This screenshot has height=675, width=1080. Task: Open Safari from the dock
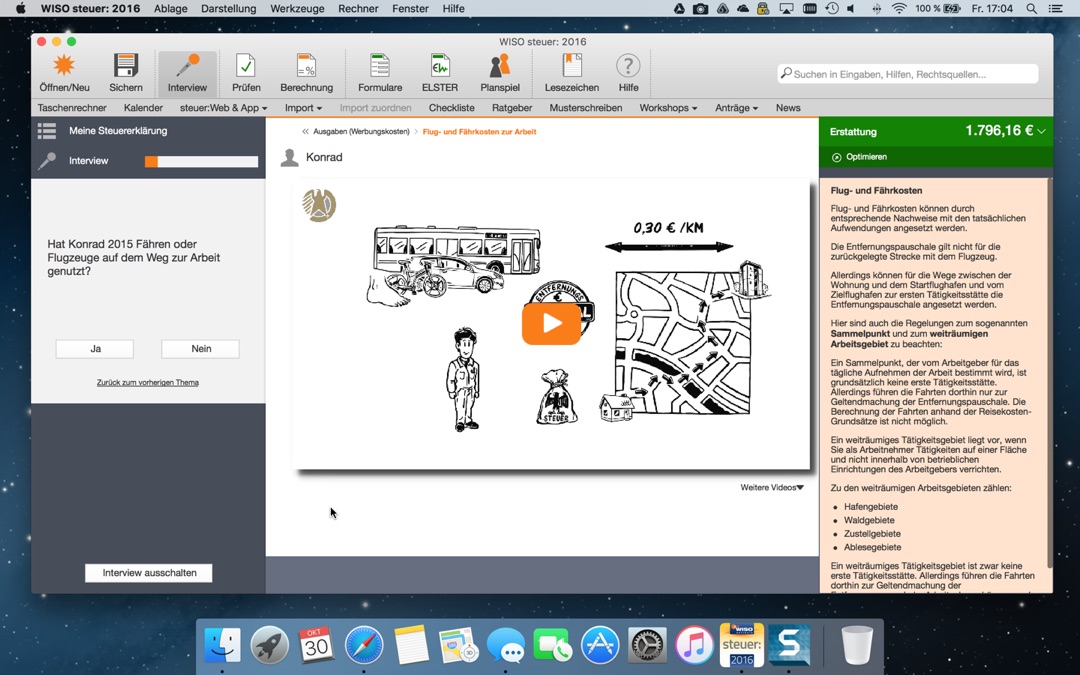click(364, 645)
